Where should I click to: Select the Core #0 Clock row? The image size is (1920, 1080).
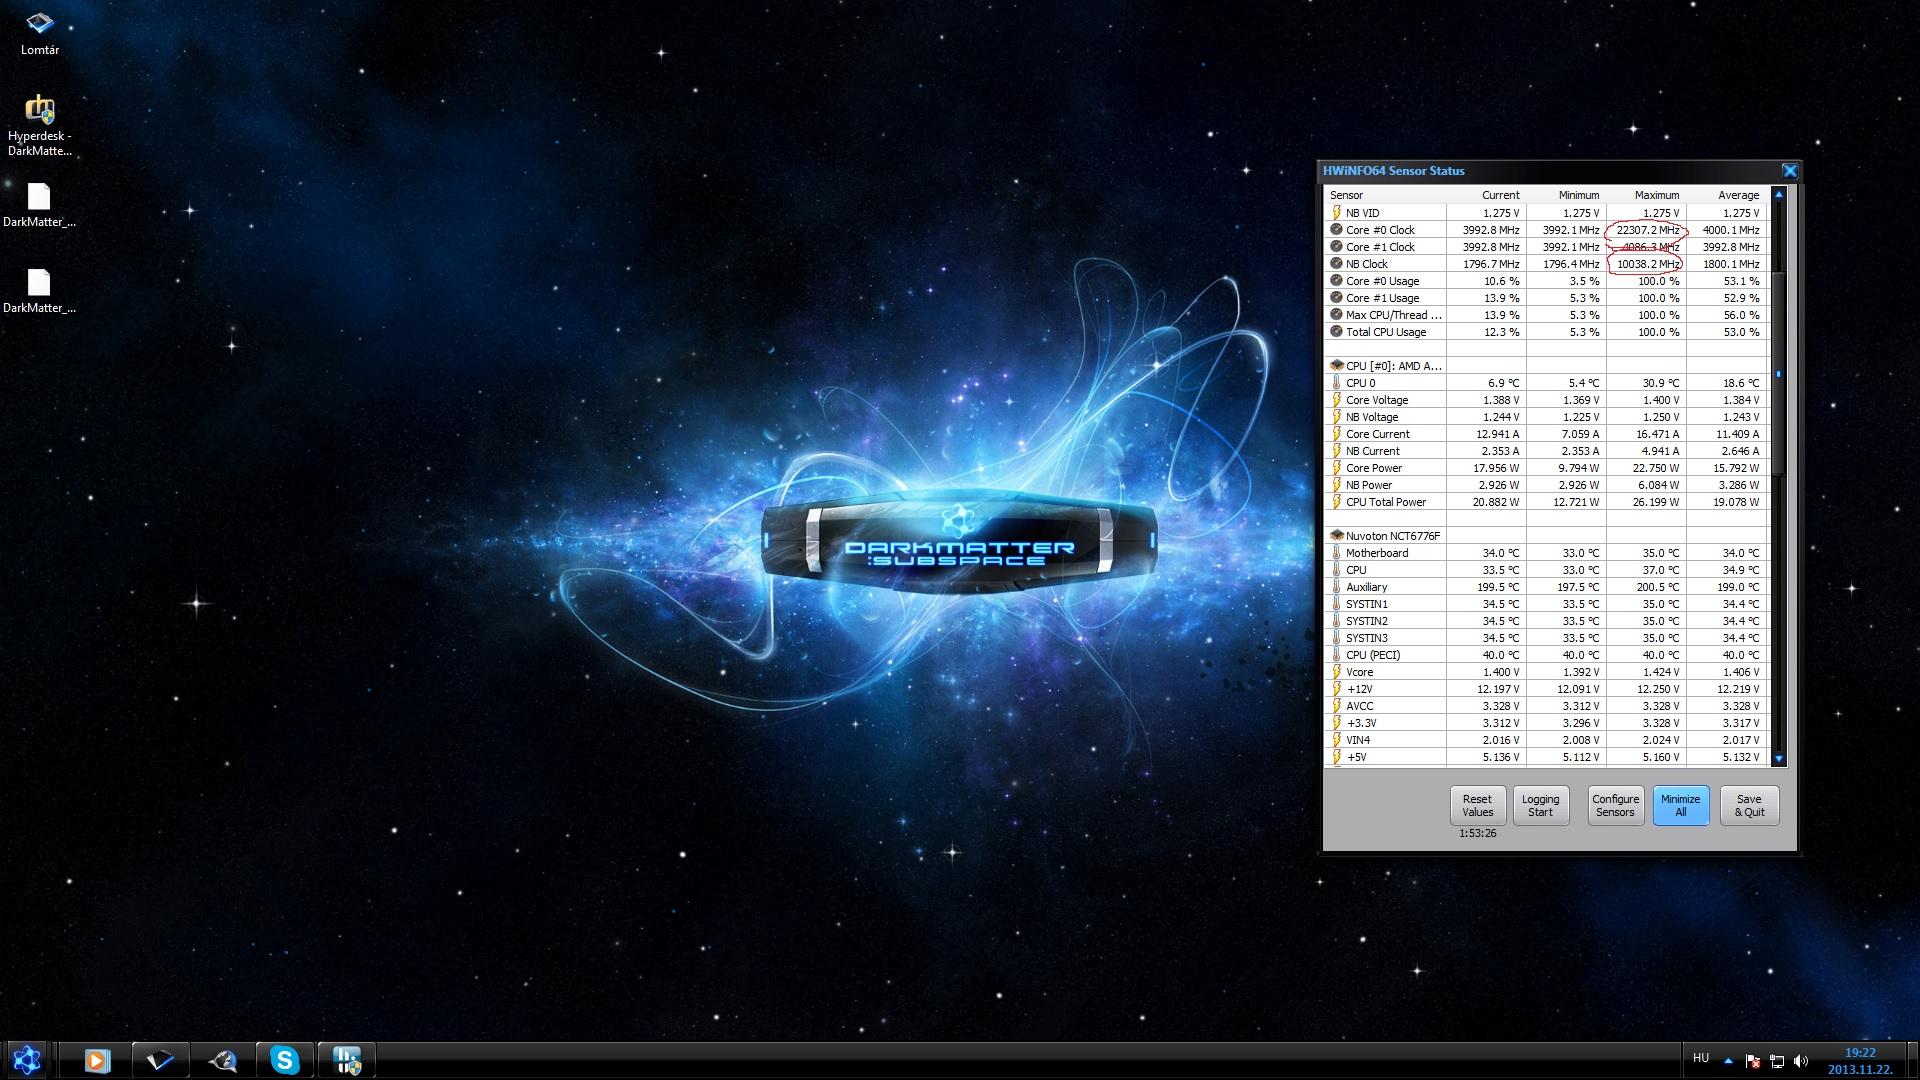click(1547, 230)
